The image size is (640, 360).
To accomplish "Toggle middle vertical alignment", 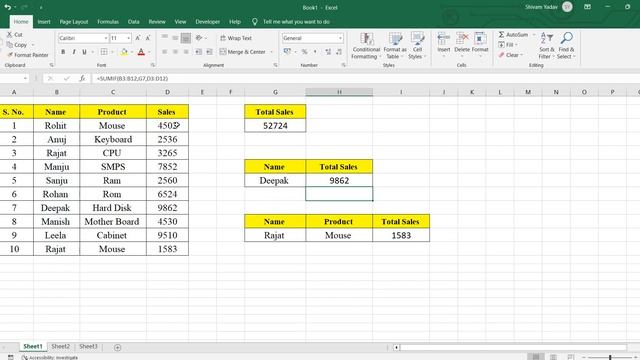I will click(x=175, y=38).
